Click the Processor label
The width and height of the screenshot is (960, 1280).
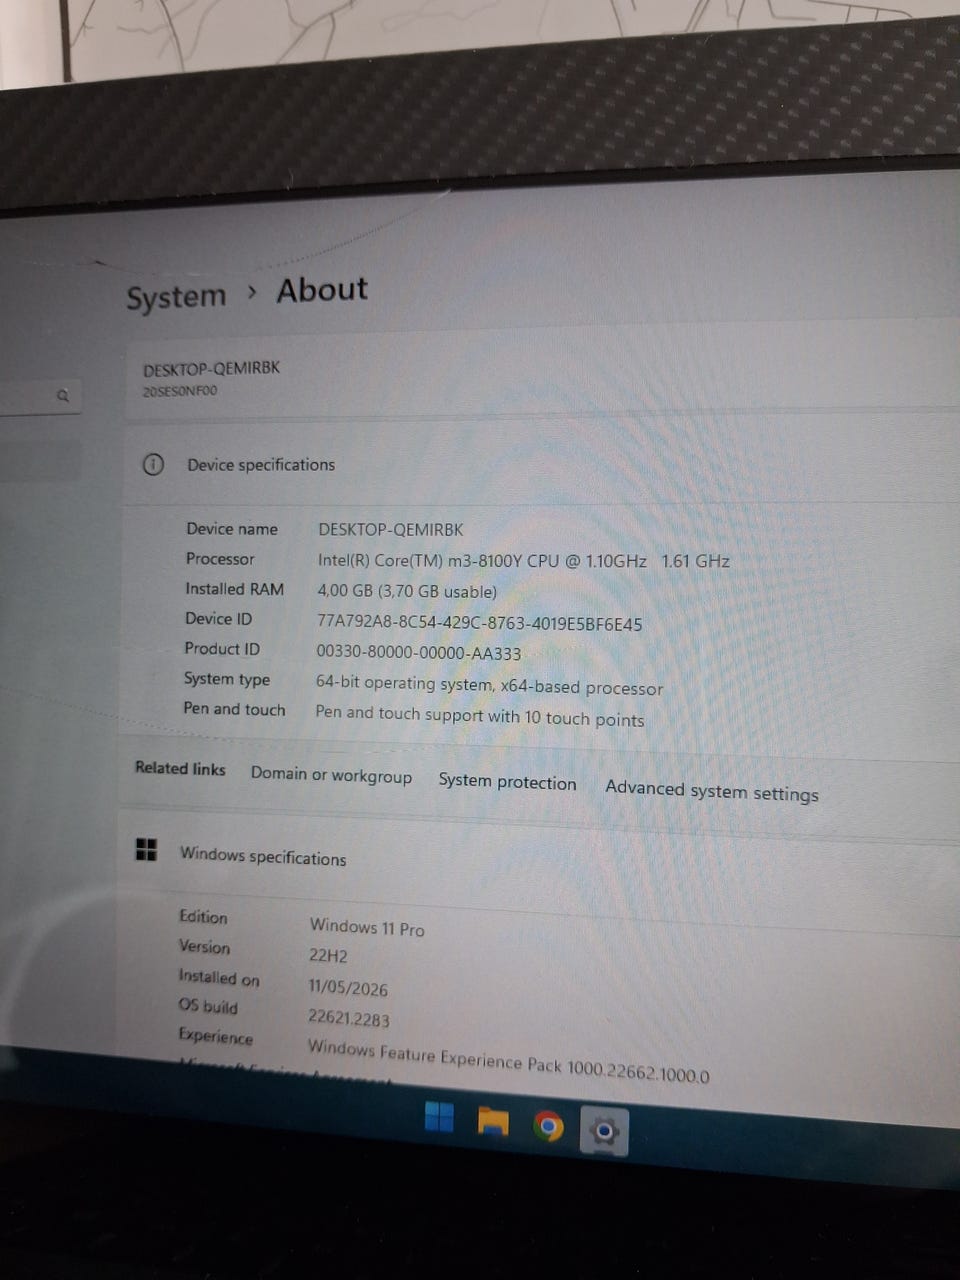point(220,559)
